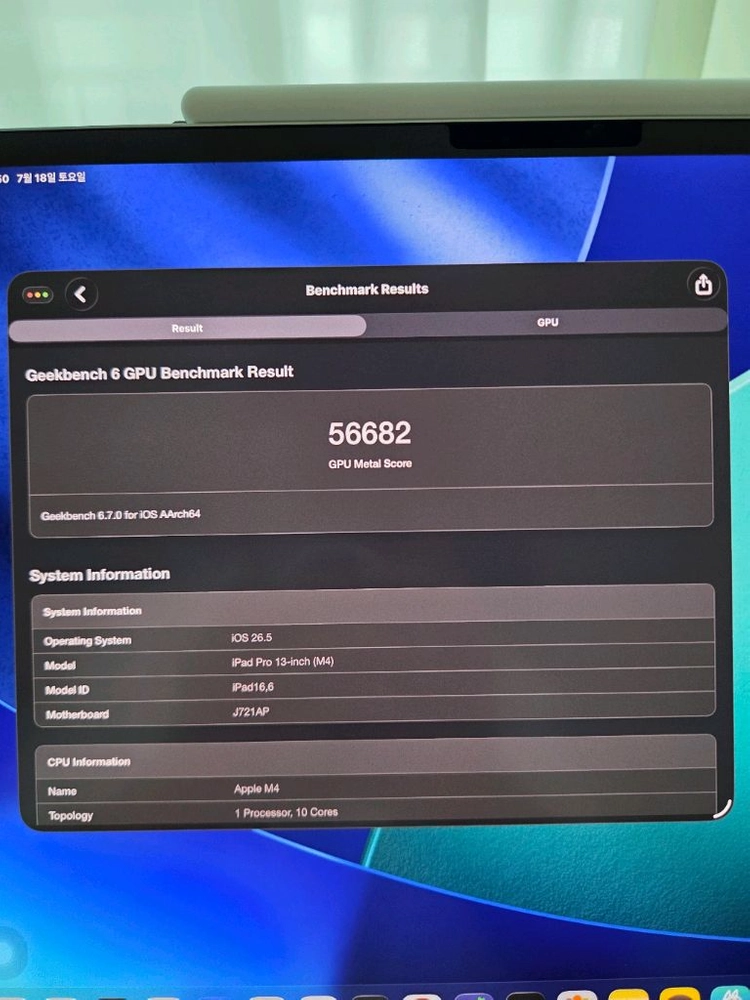Image resolution: width=750 pixels, height=1000 pixels.
Task: Click the Motherboard row label
Action: [x=77, y=714]
